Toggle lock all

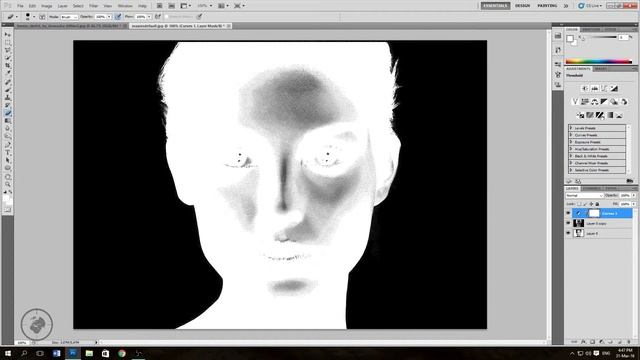coord(598,204)
